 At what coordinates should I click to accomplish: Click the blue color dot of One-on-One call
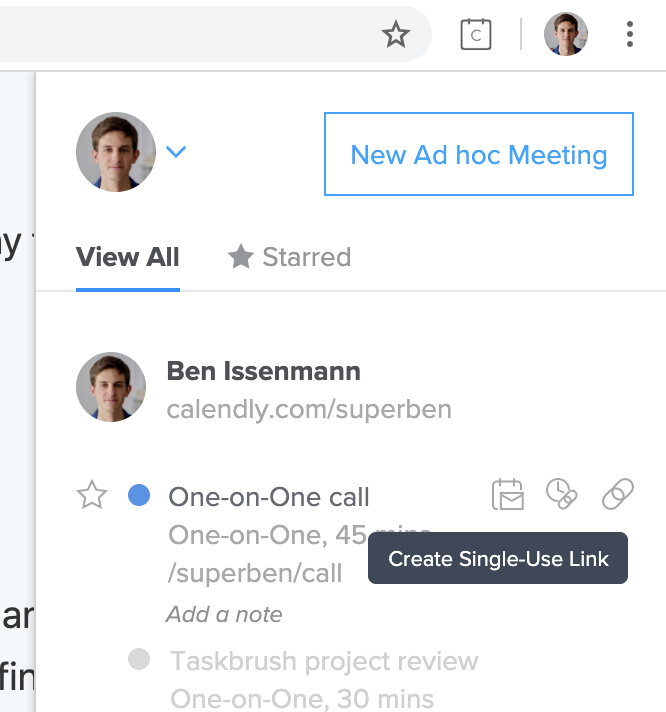(139, 495)
